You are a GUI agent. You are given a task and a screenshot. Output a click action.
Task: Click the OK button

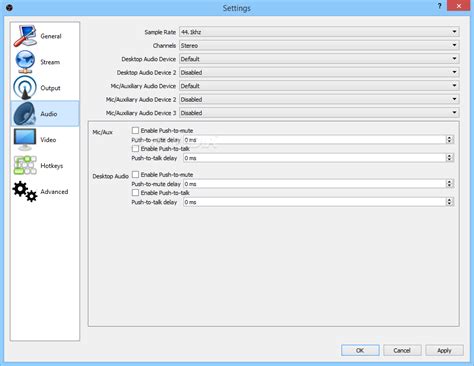point(360,350)
